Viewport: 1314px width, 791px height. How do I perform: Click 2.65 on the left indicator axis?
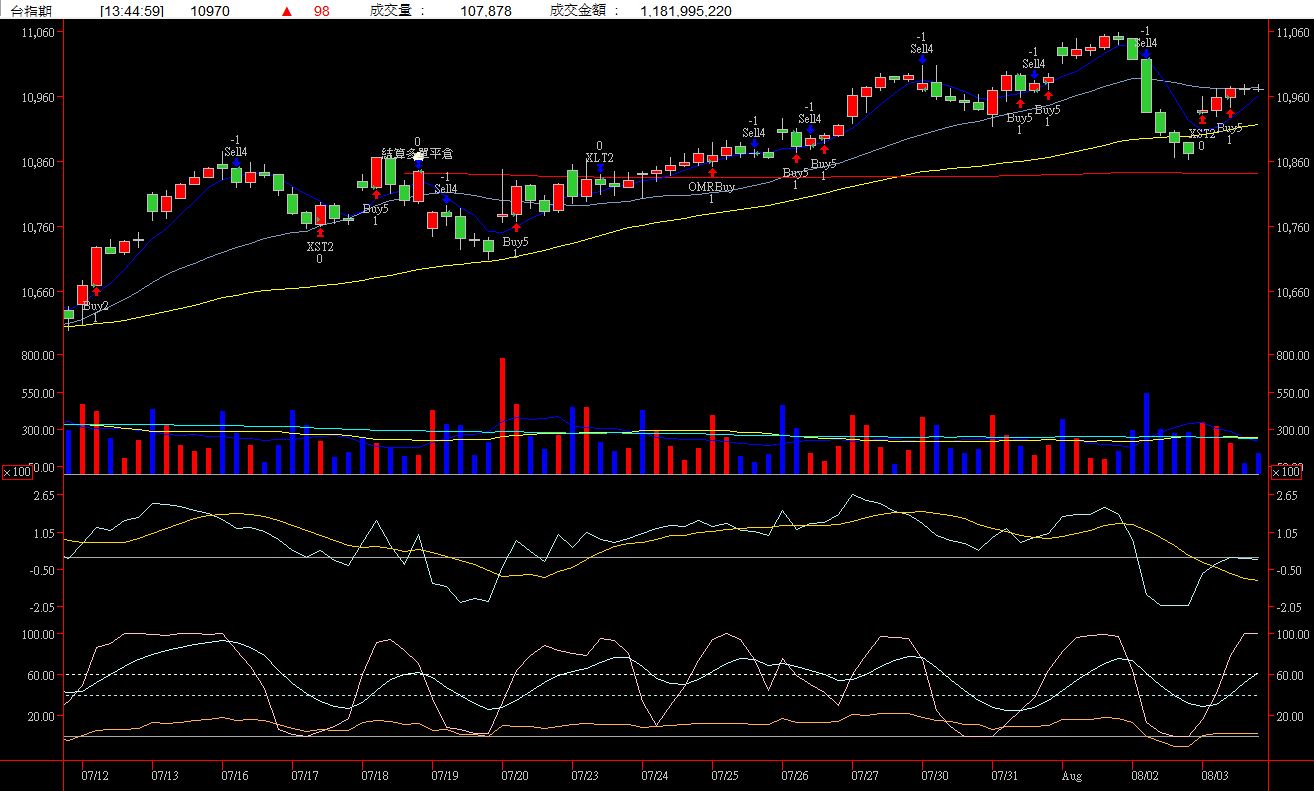[x=43, y=495]
